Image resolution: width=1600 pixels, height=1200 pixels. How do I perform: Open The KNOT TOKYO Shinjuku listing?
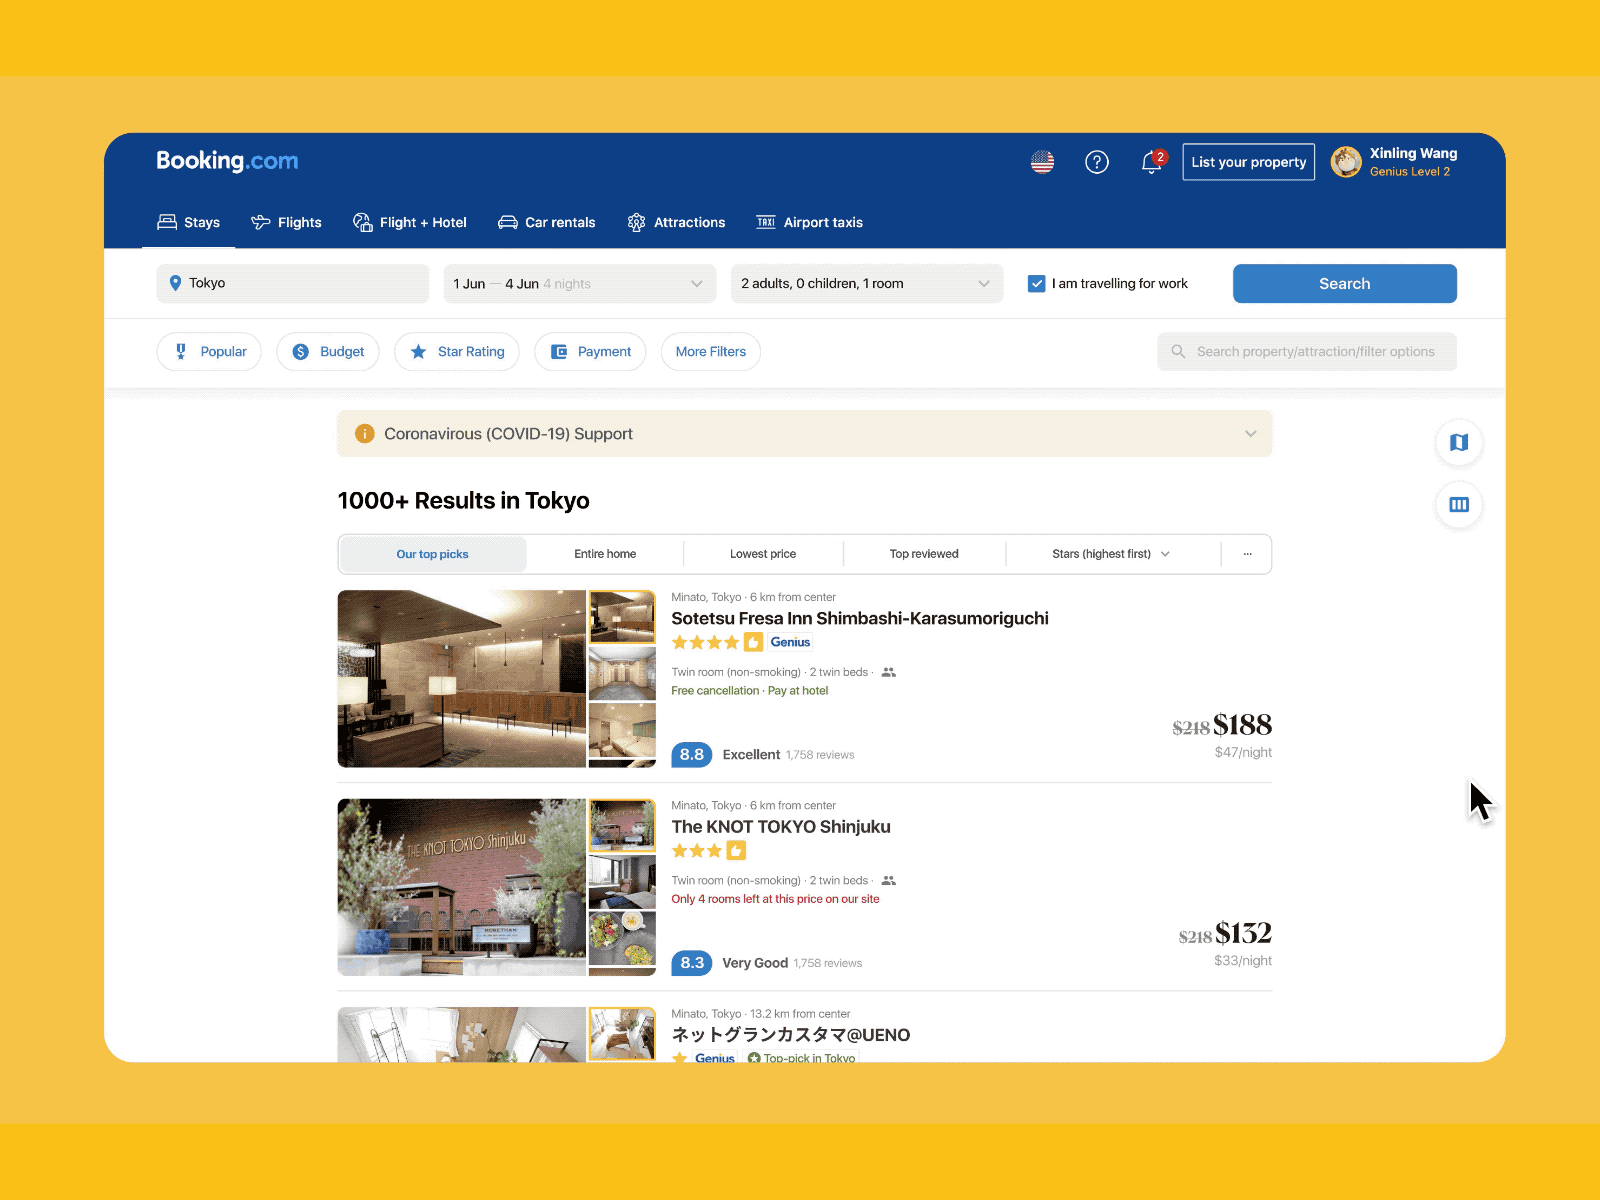coord(781,827)
